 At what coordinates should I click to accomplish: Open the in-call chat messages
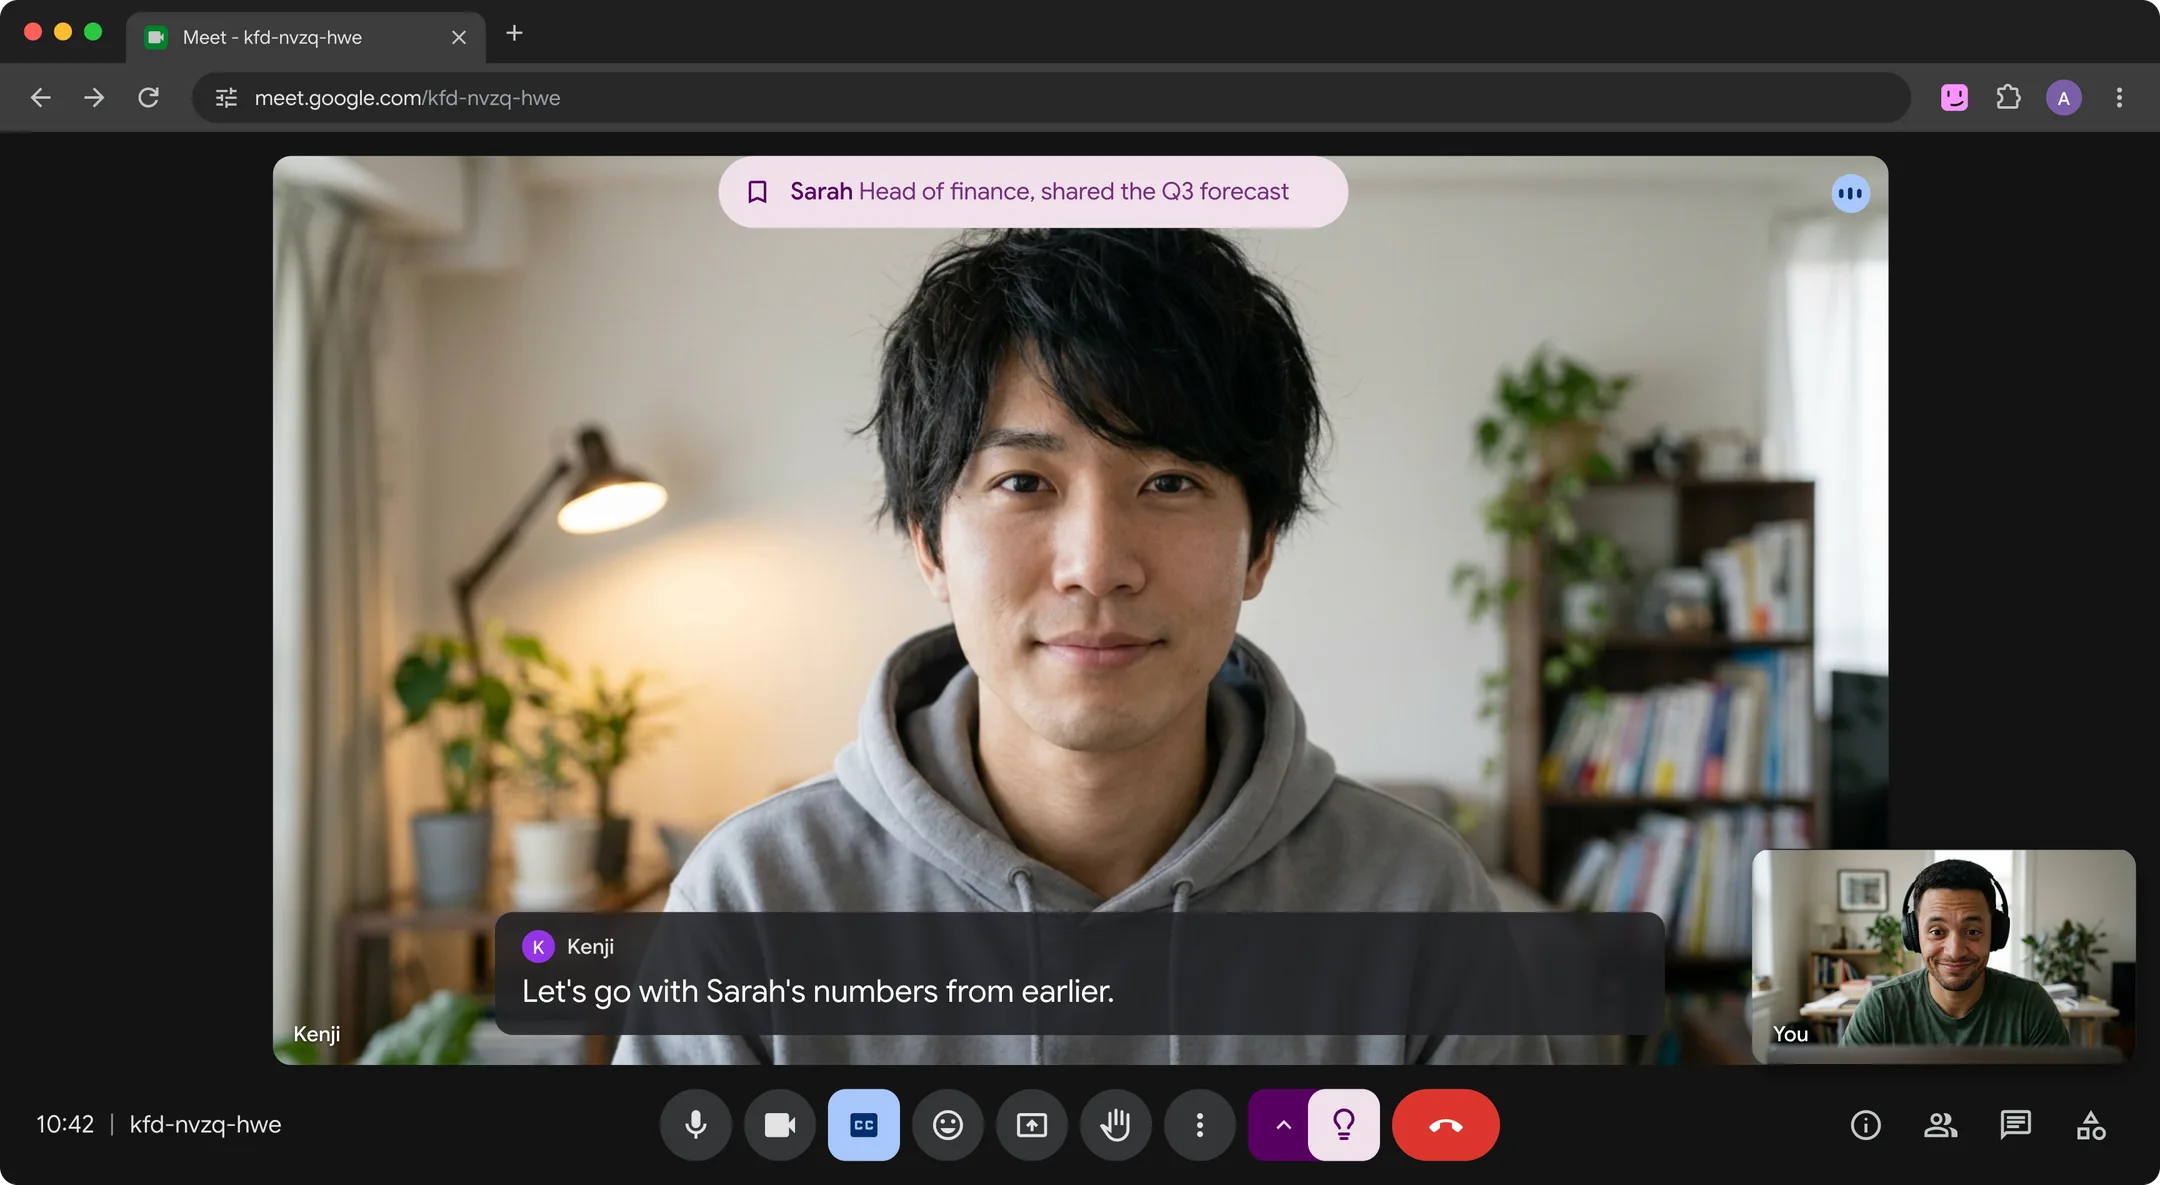(2015, 1125)
